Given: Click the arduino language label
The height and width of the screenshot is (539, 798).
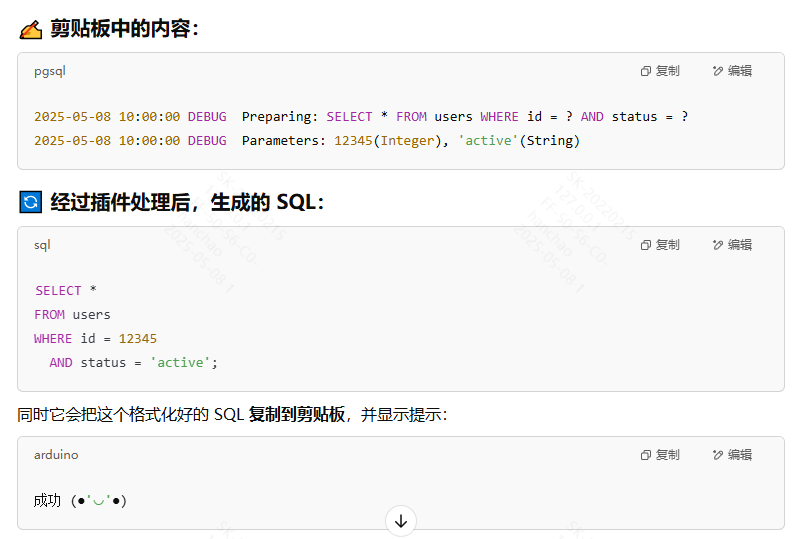Looking at the screenshot, I should coord(56,455).
